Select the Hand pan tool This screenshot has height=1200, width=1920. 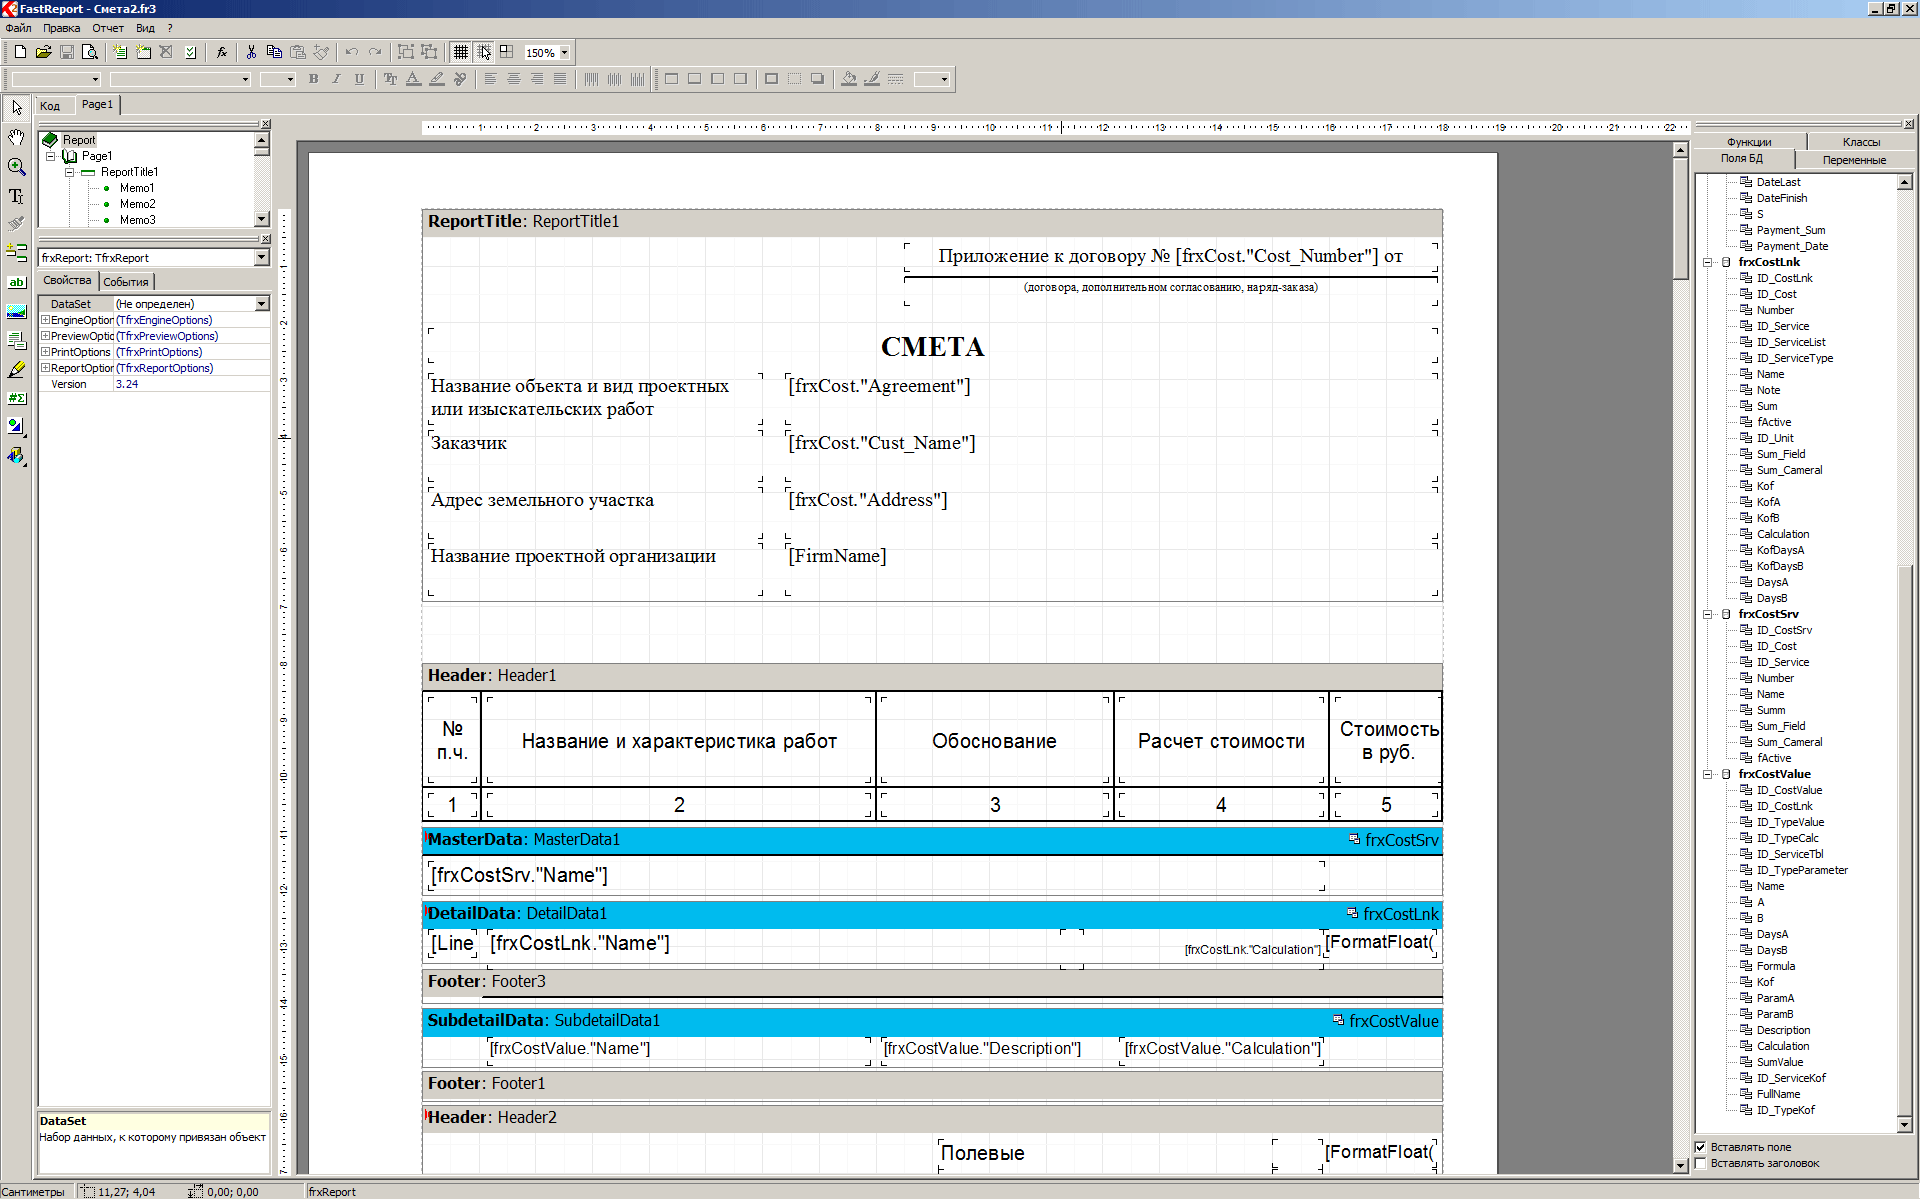click(x=17, y=137)
